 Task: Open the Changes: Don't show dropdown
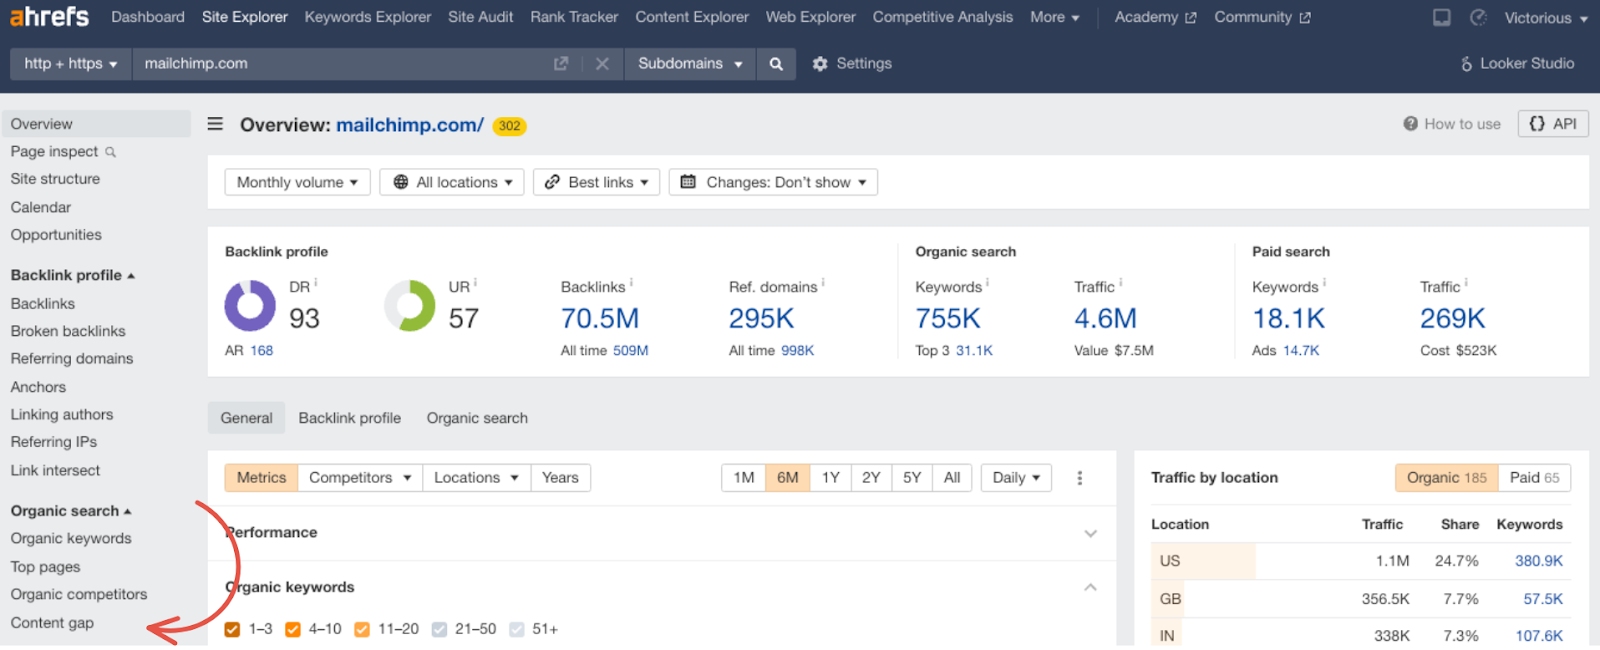pyautogui.click(x=773, y=182)
